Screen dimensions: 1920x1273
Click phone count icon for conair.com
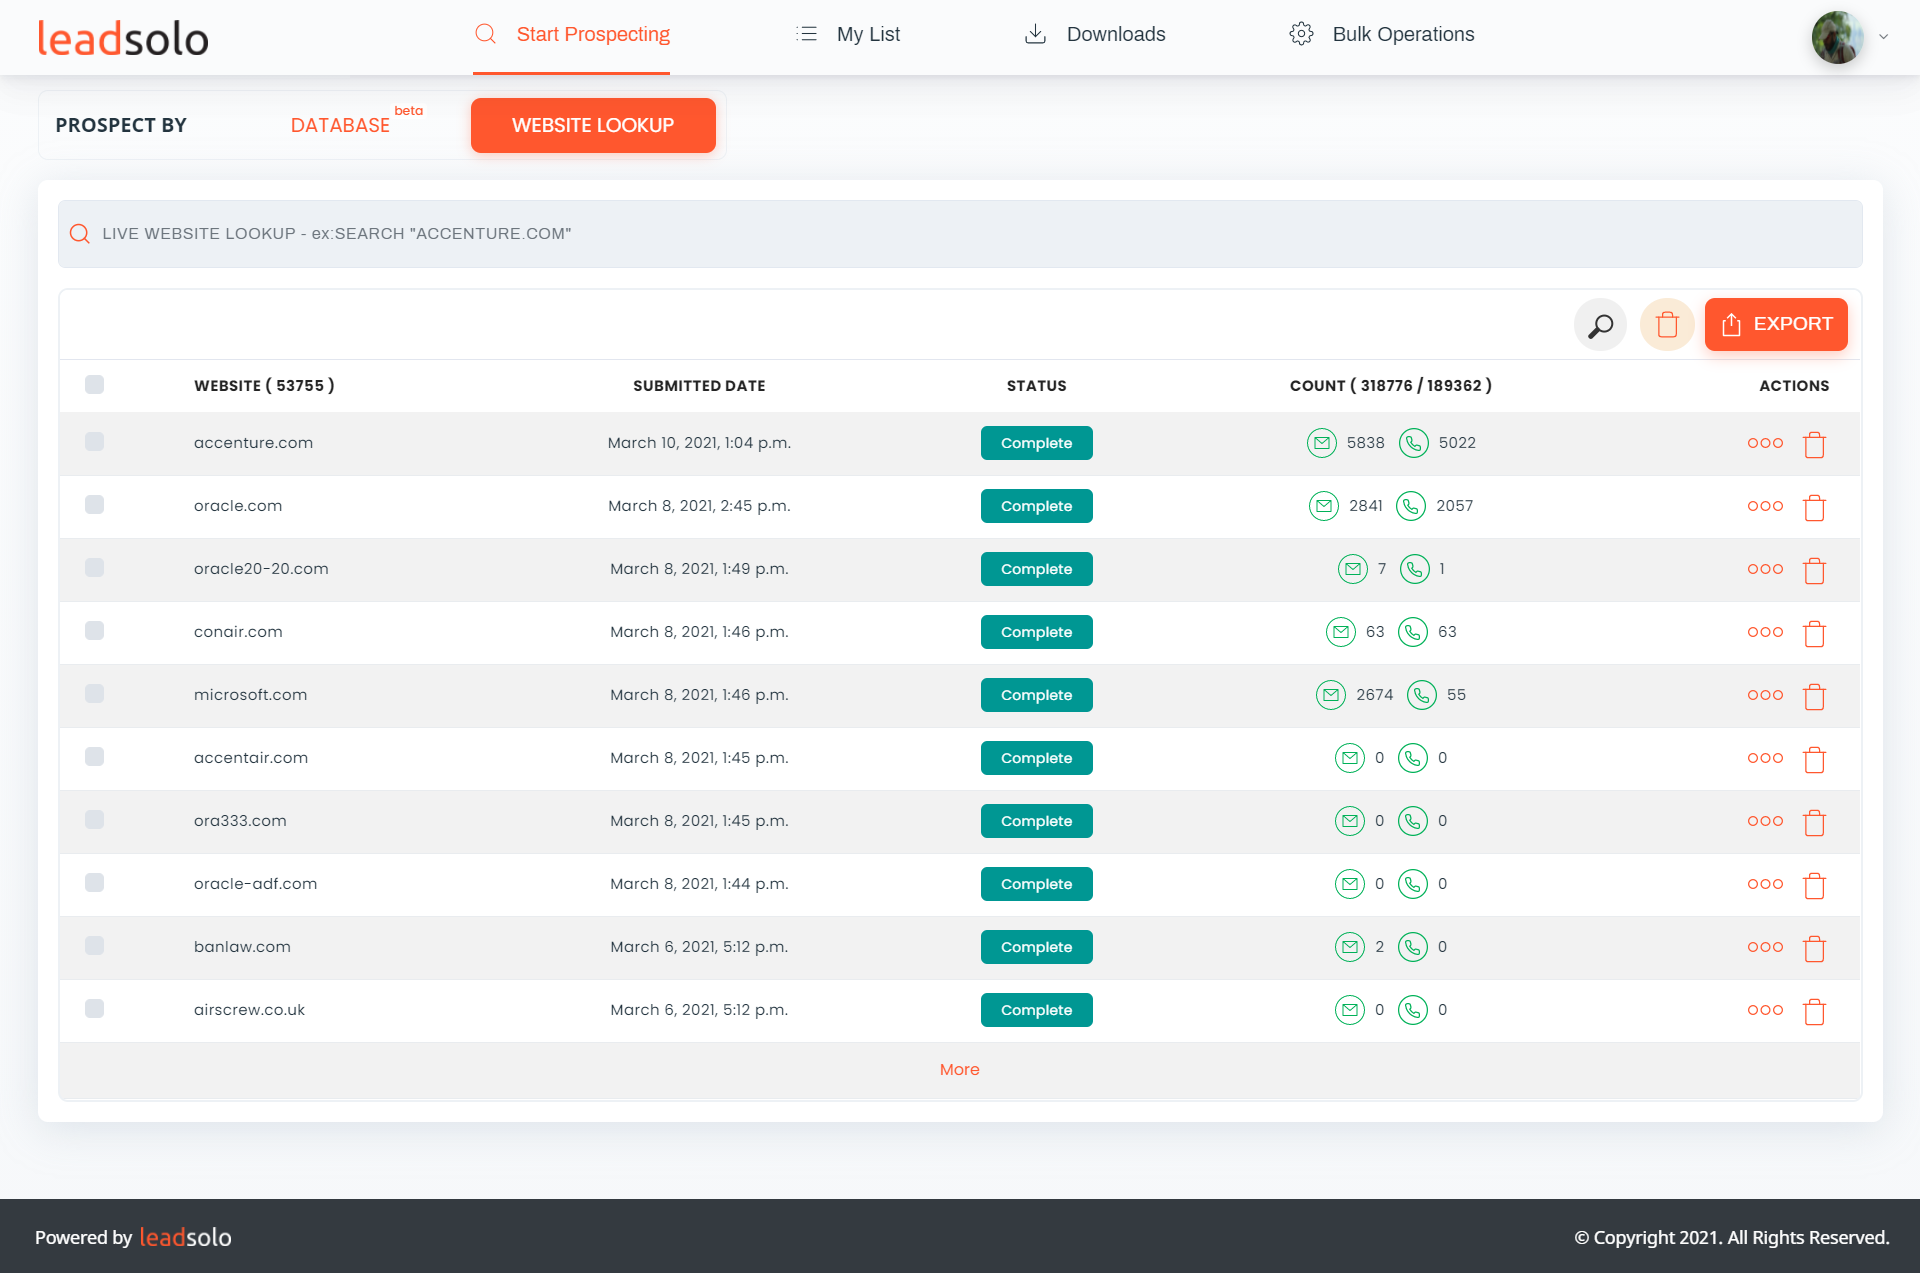coord(1412,632)
